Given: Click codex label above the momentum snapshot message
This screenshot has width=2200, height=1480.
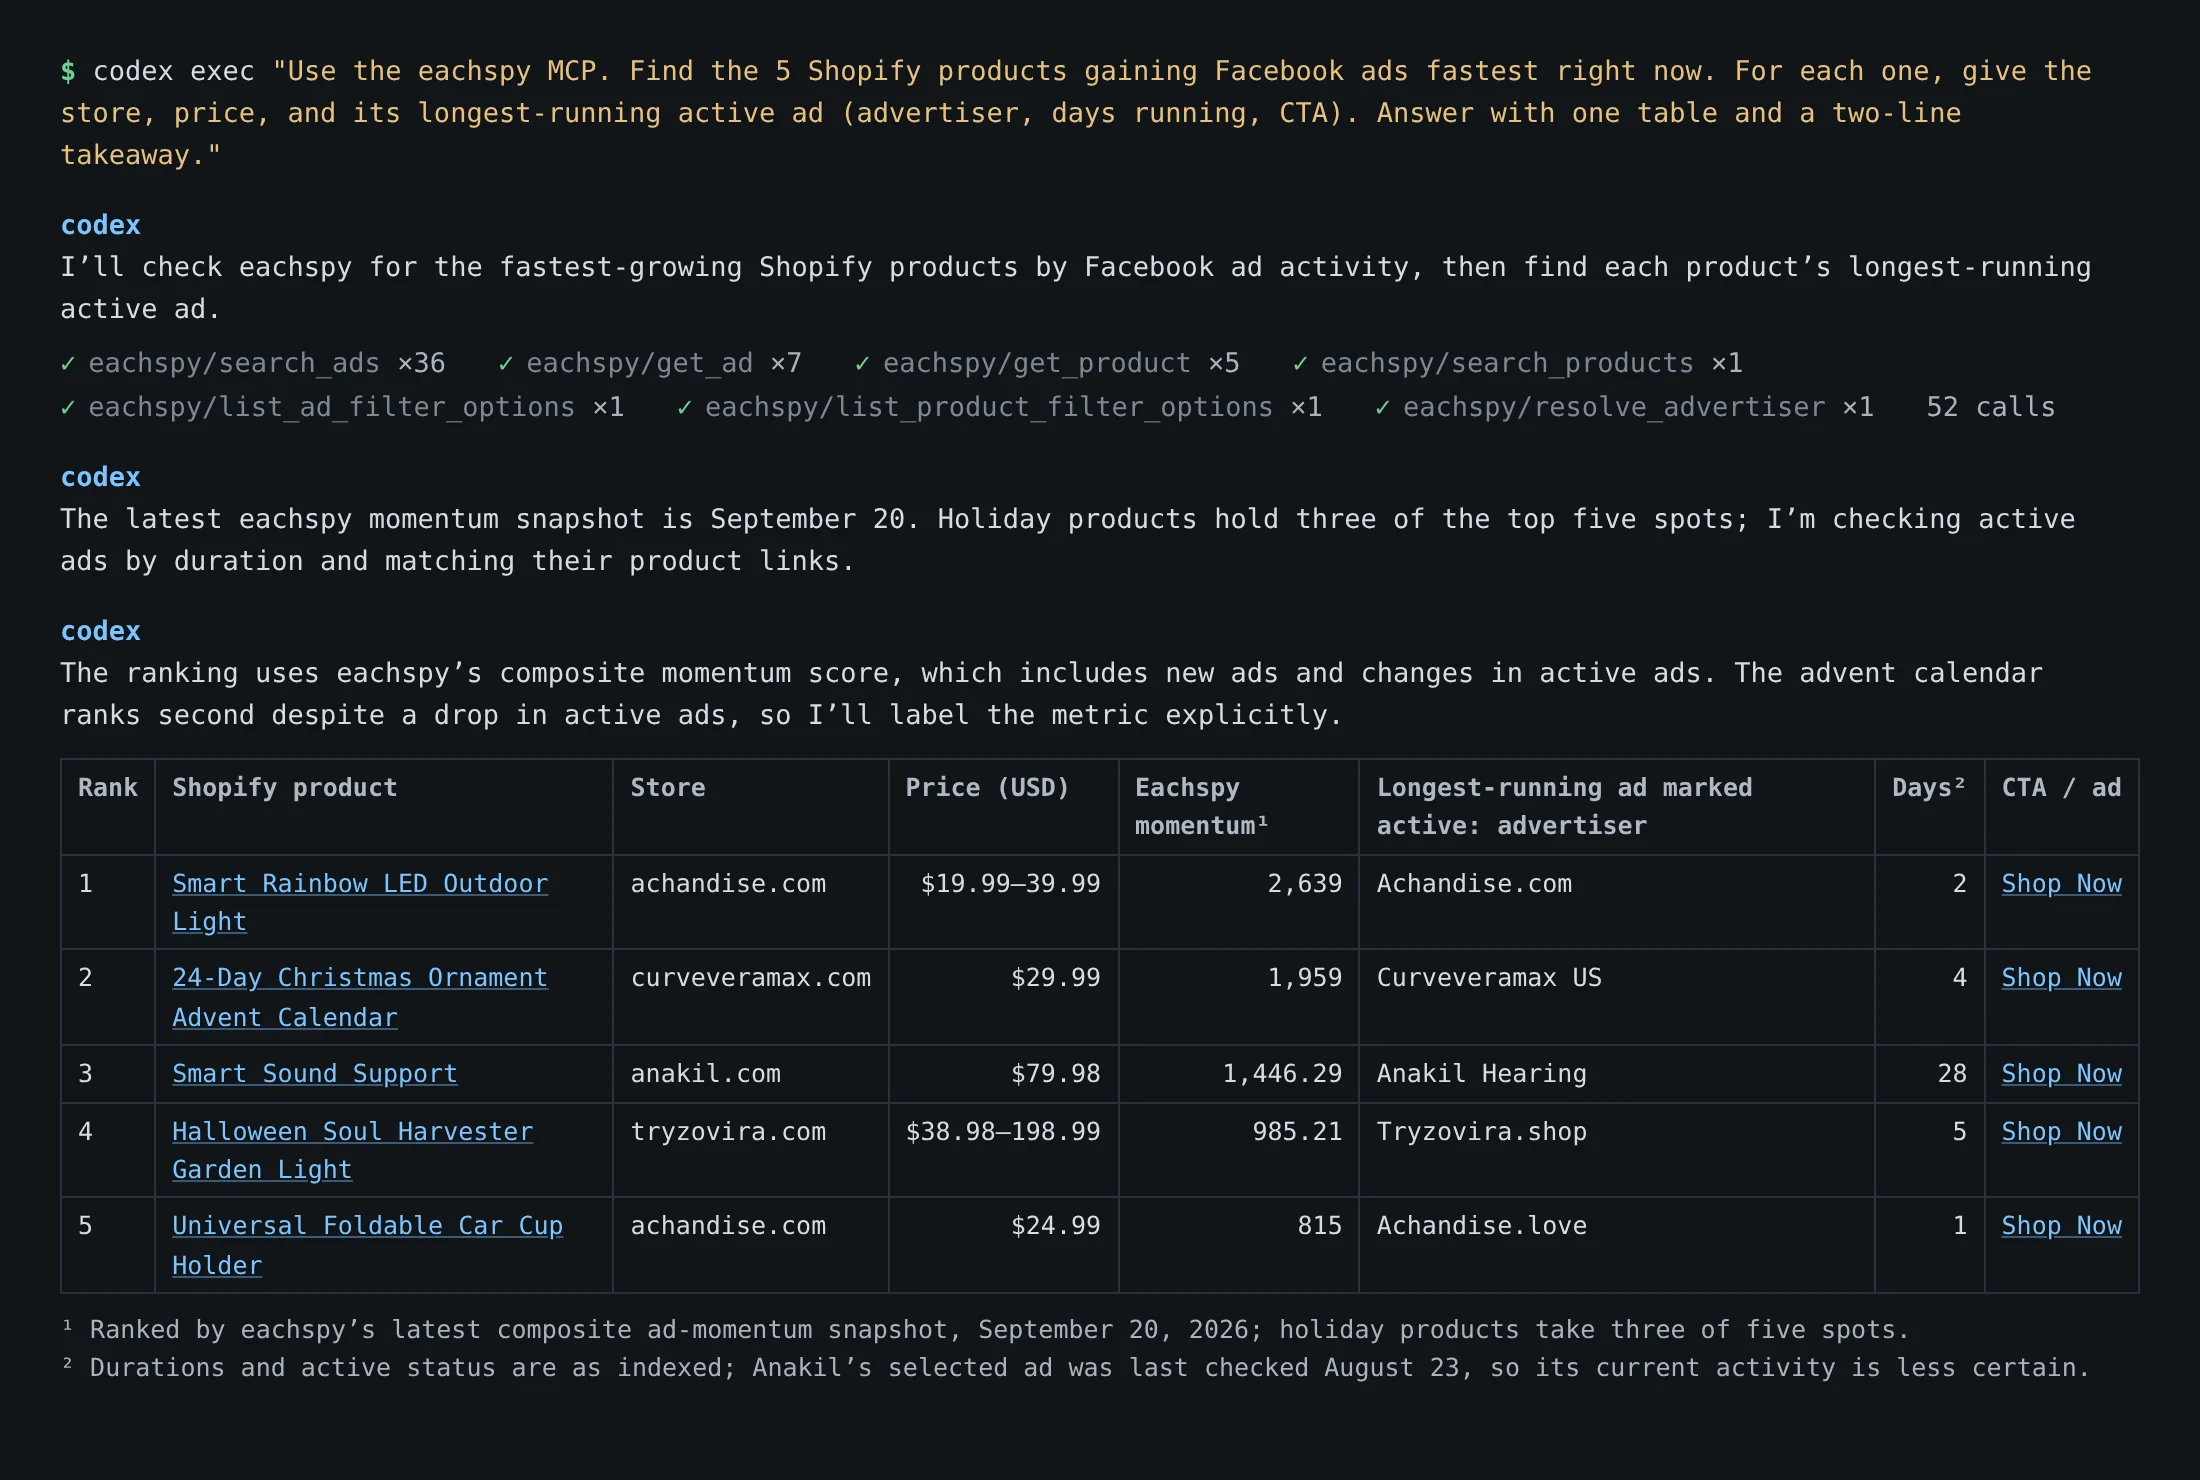Looking at the screenshot, I should [100, 477].
